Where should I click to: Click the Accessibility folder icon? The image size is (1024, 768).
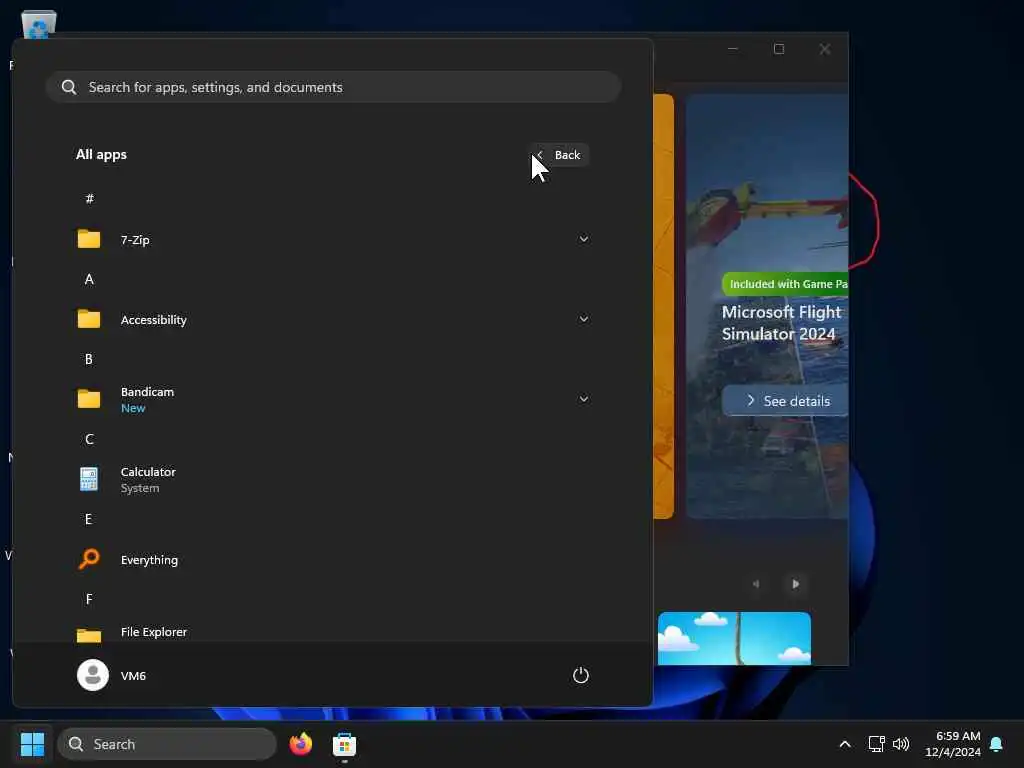coord(89,319)
